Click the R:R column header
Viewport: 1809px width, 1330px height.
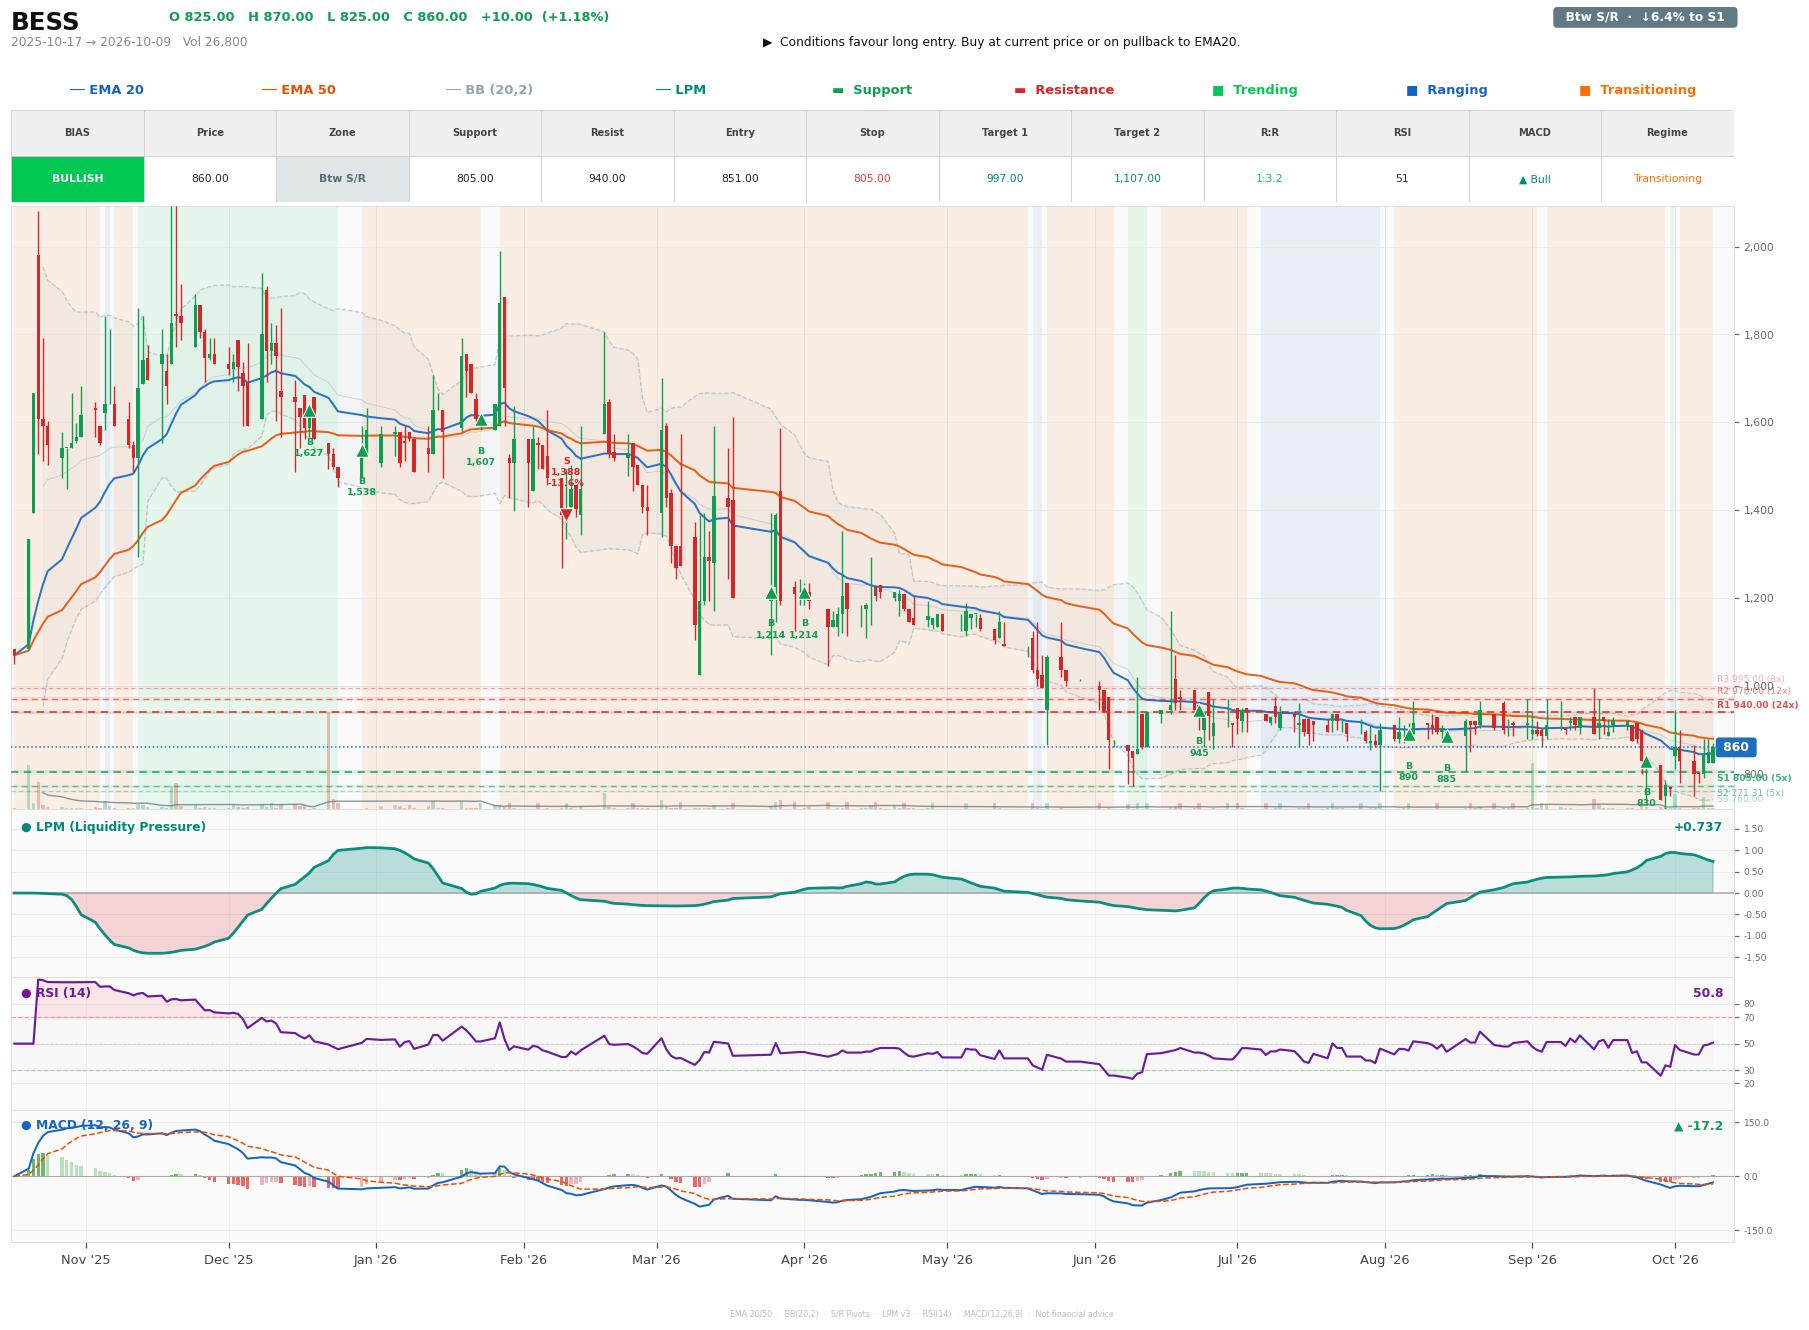(x=1269, y=132)
